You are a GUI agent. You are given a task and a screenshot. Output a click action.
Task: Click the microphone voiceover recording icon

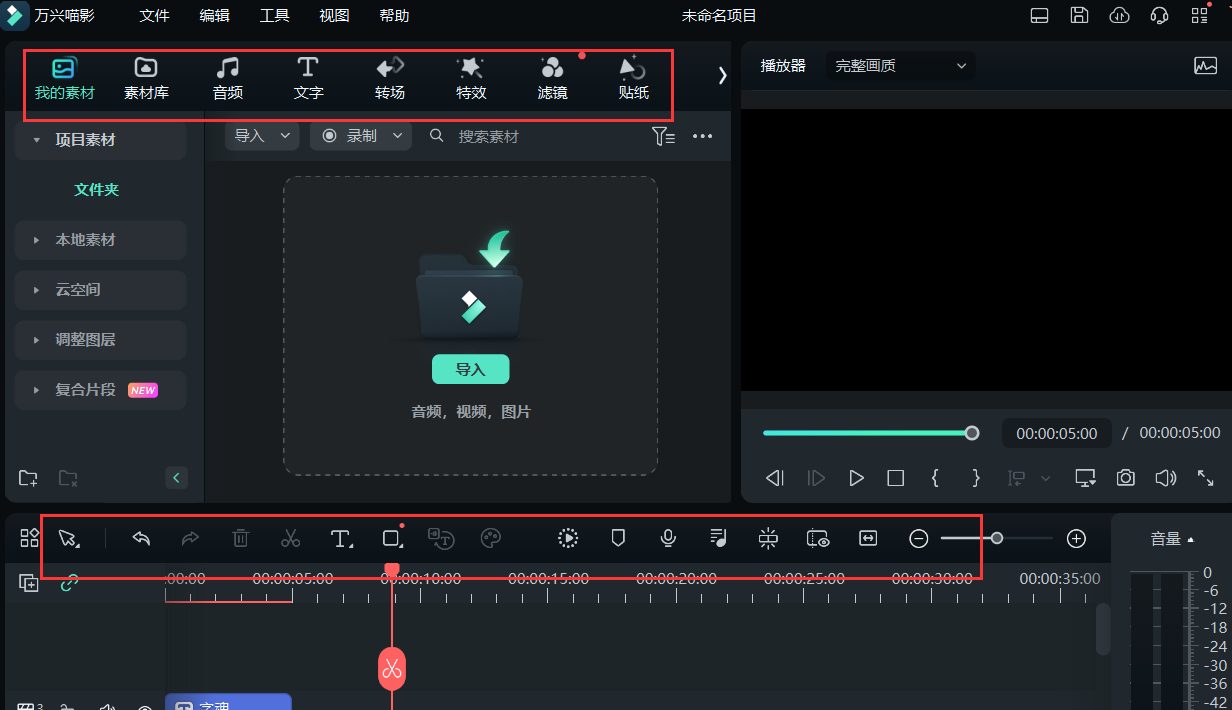667,538
